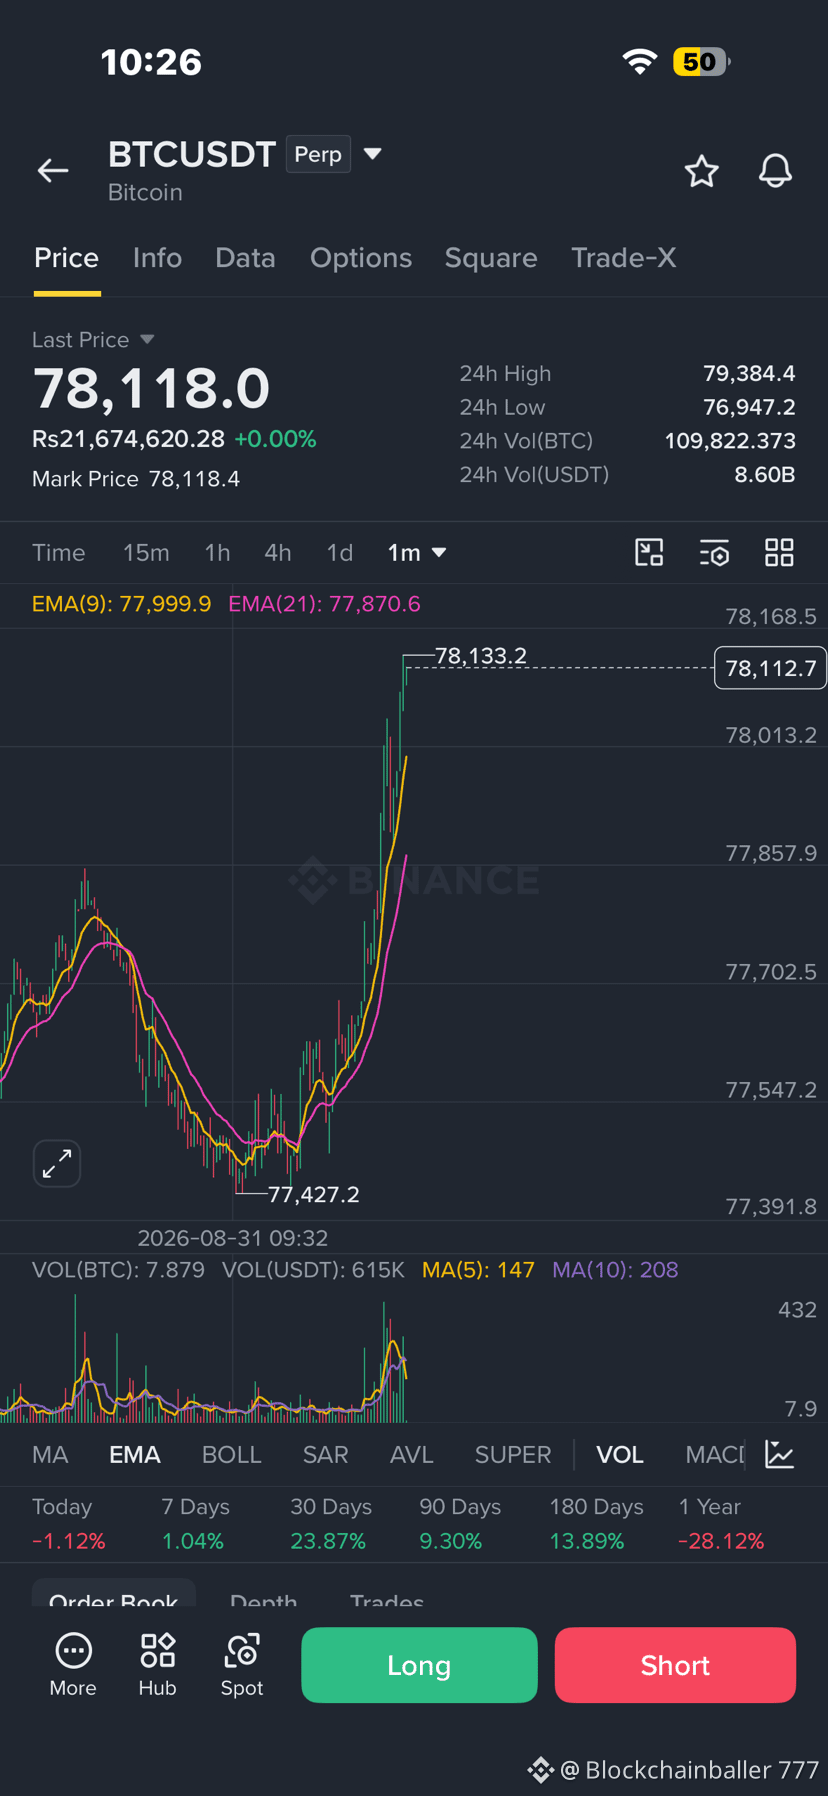
Task: Expand chart to fullscreen
Action: click(x=57, y=1163)
